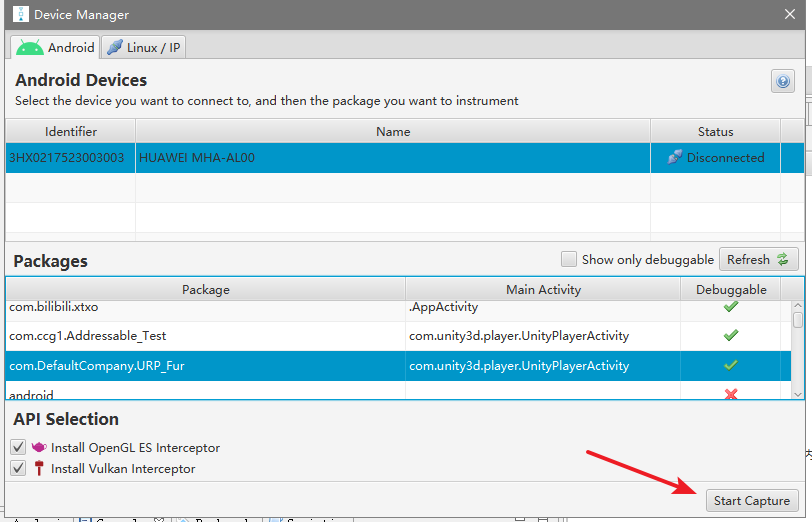The width and height of the screenshot is (812, 522).
Task: Open the Linux / IP tab
Action: [143, 48]
